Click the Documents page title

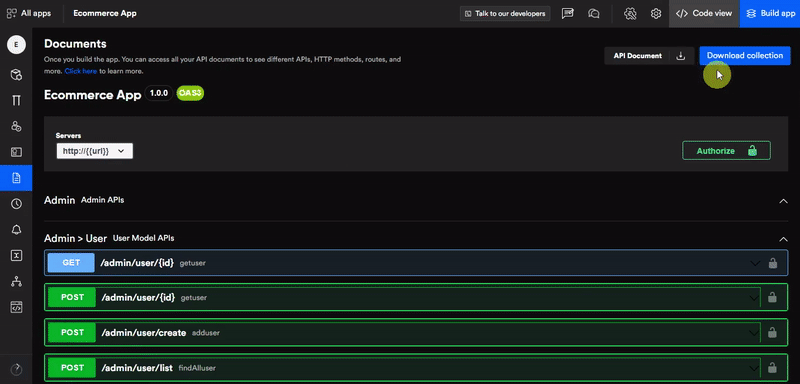click(76, 44)
